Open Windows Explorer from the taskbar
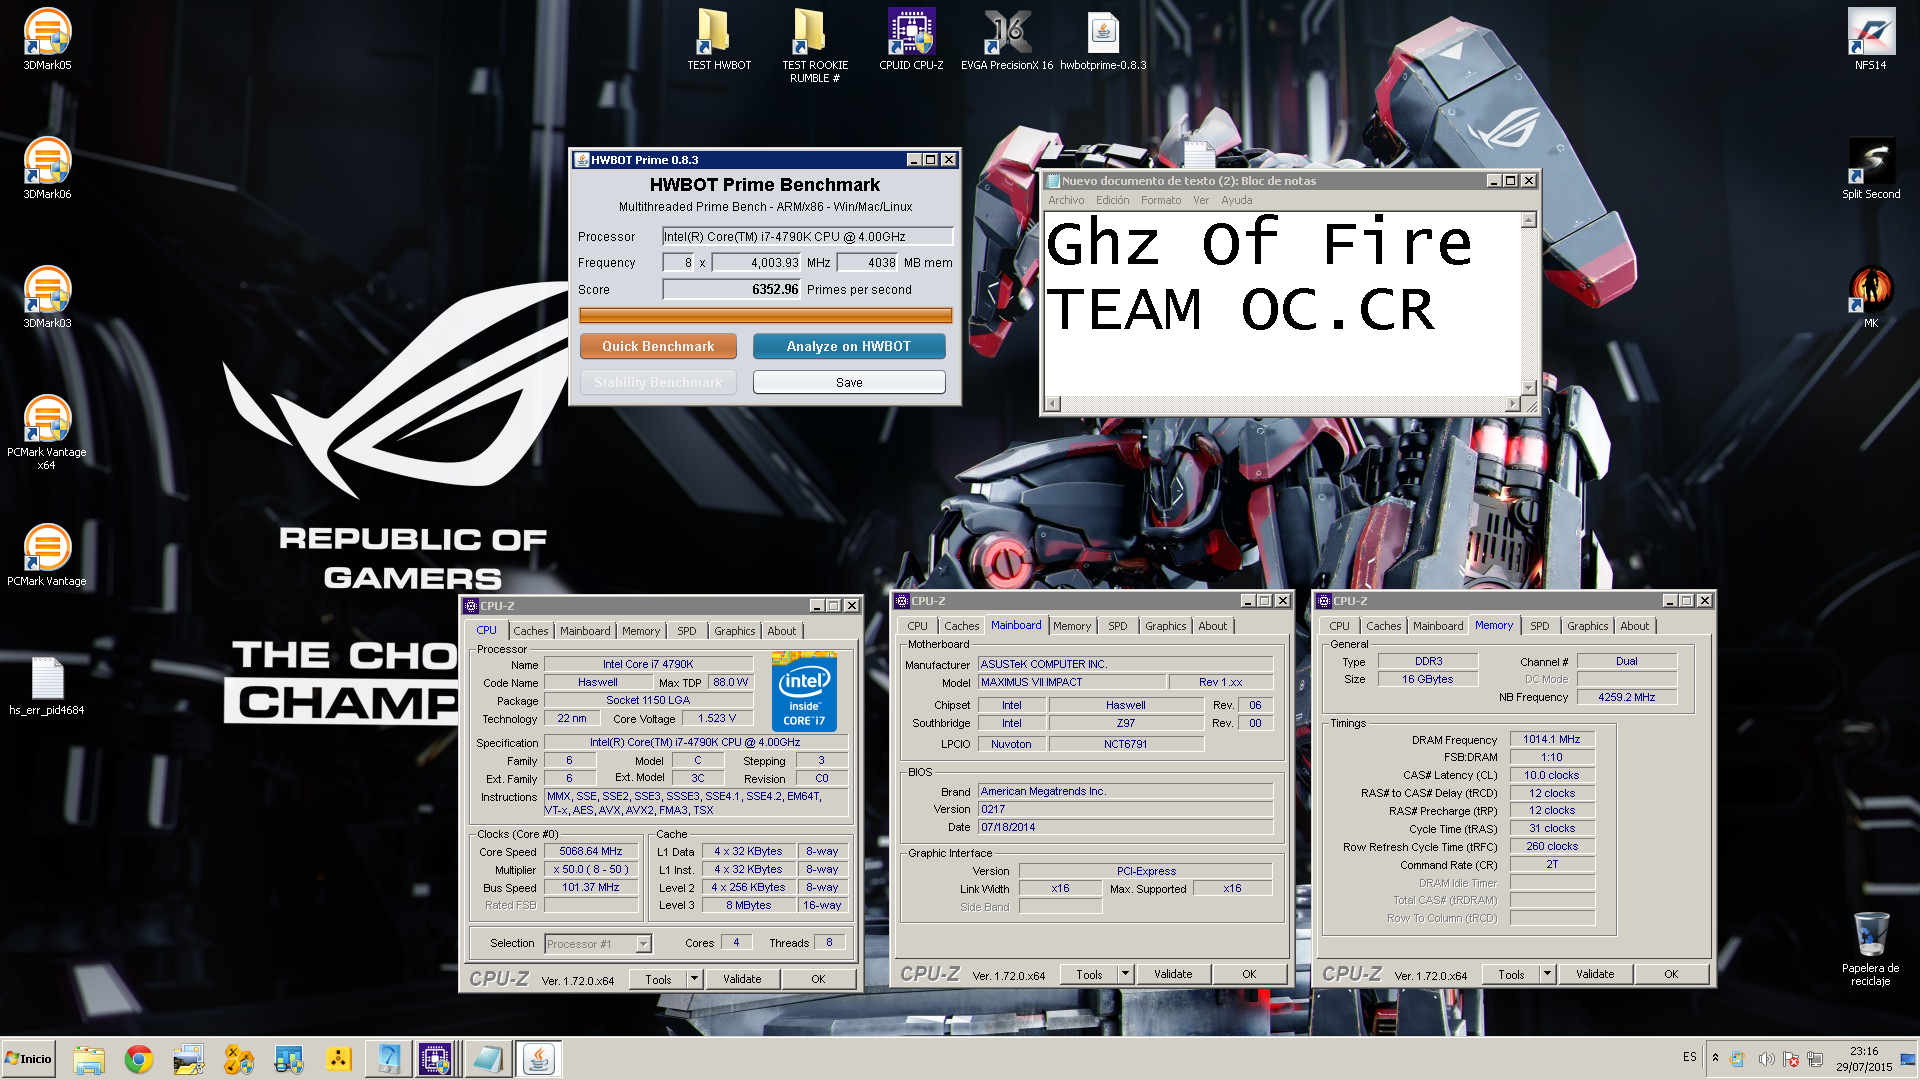 tap(89, 1059)
